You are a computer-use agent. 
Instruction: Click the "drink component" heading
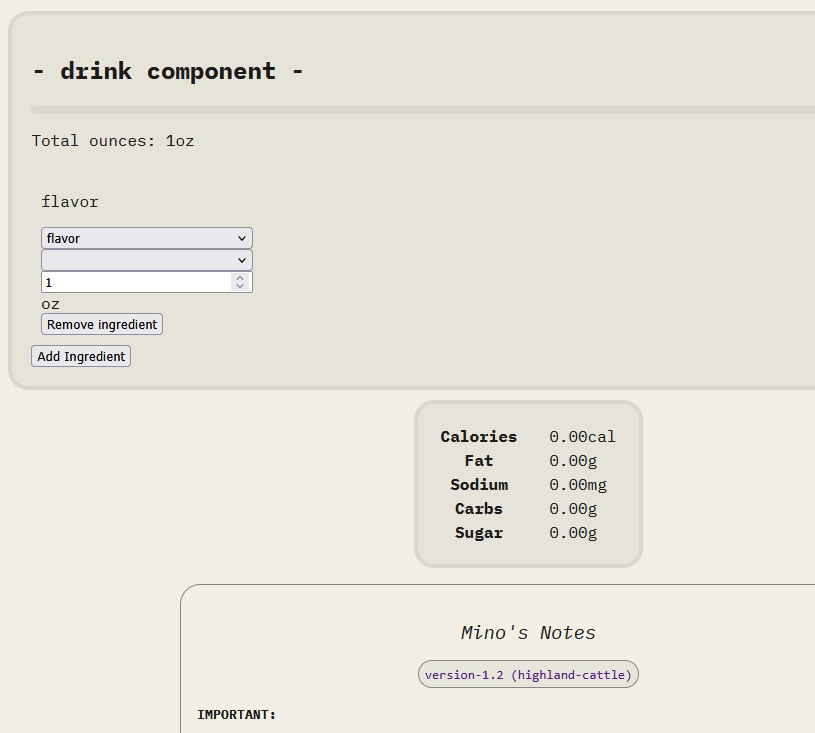point(168,71)
